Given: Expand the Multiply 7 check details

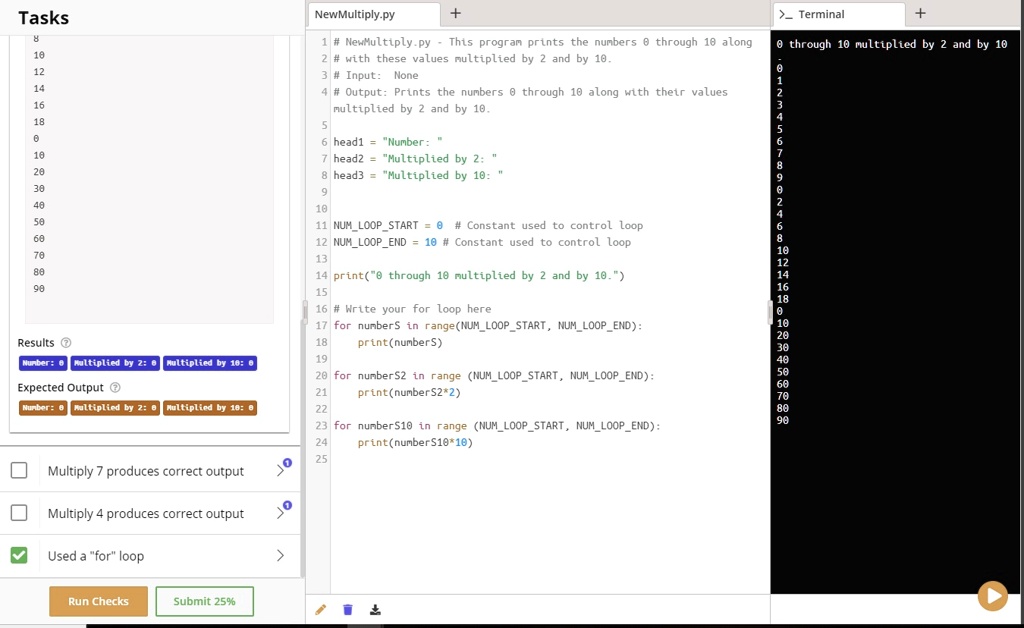Looking at the screenshot, I should tap(280, 470).
